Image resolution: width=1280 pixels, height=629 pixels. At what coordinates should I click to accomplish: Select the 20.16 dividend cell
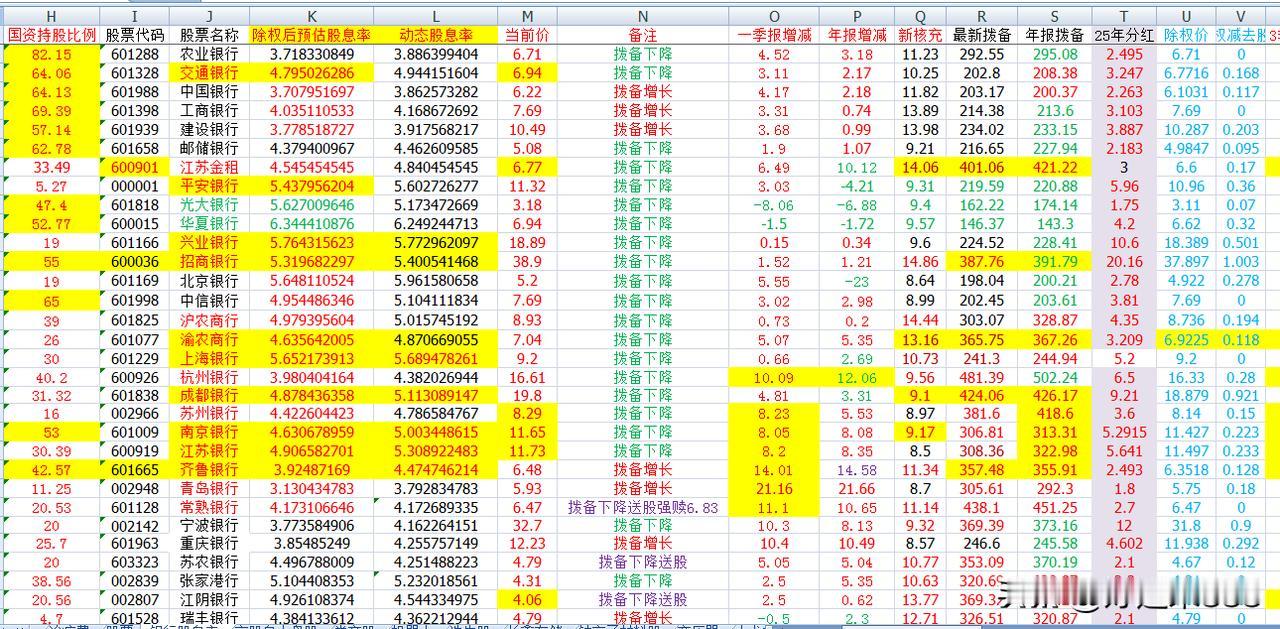coord(1124,261)
